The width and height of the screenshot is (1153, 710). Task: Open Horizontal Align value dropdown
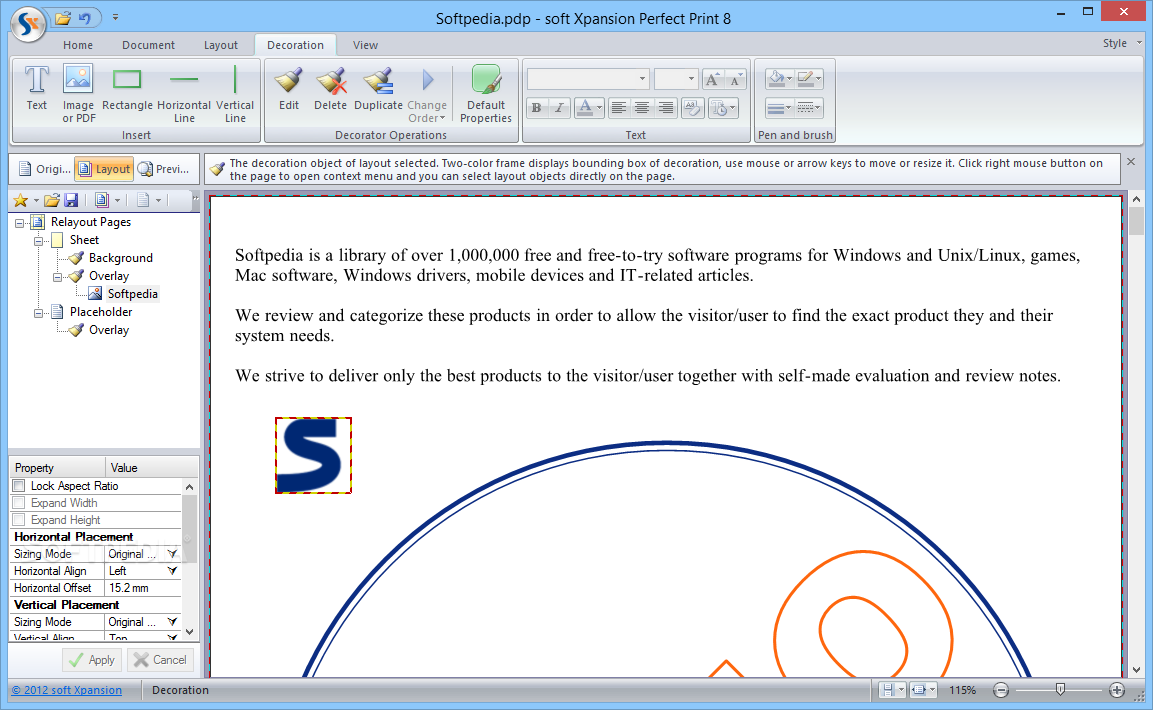tap(172, 571)
